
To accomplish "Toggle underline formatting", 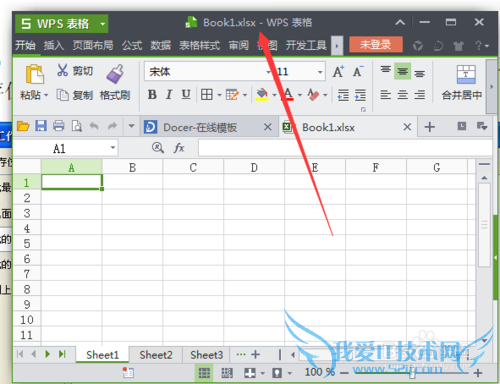I will (x=186, y=95).
